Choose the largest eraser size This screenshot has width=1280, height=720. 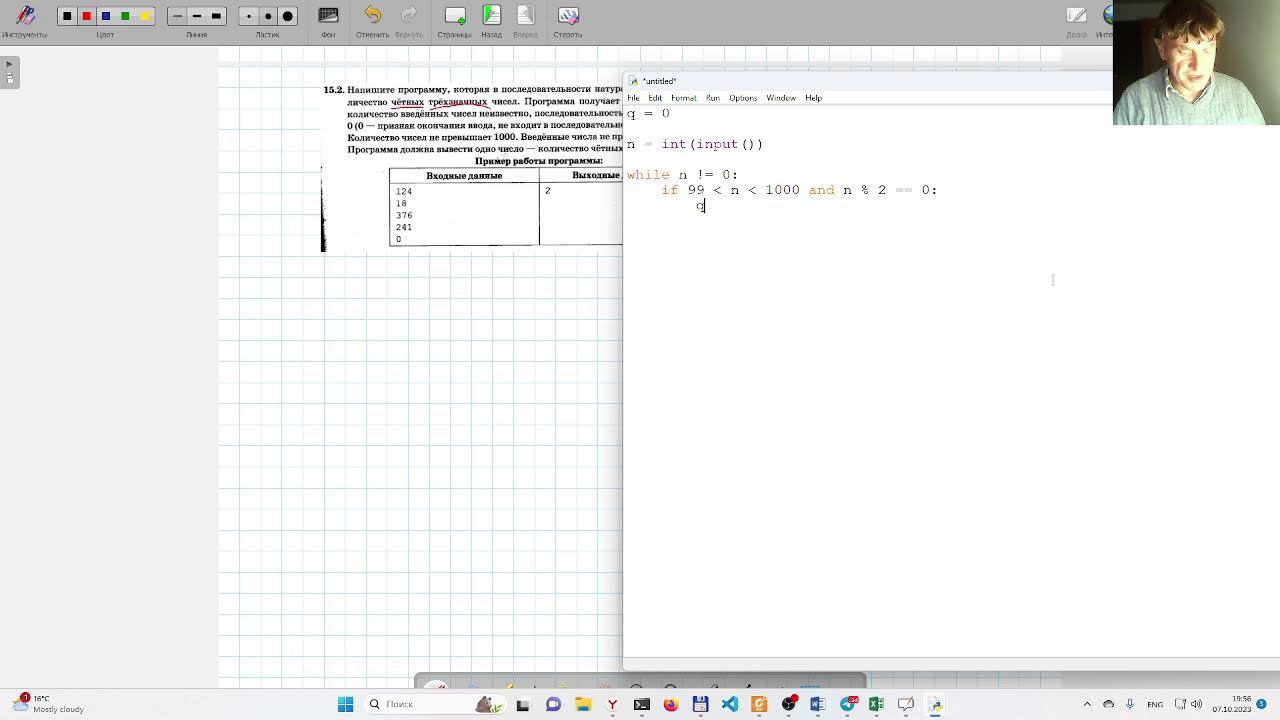[288, 16]
